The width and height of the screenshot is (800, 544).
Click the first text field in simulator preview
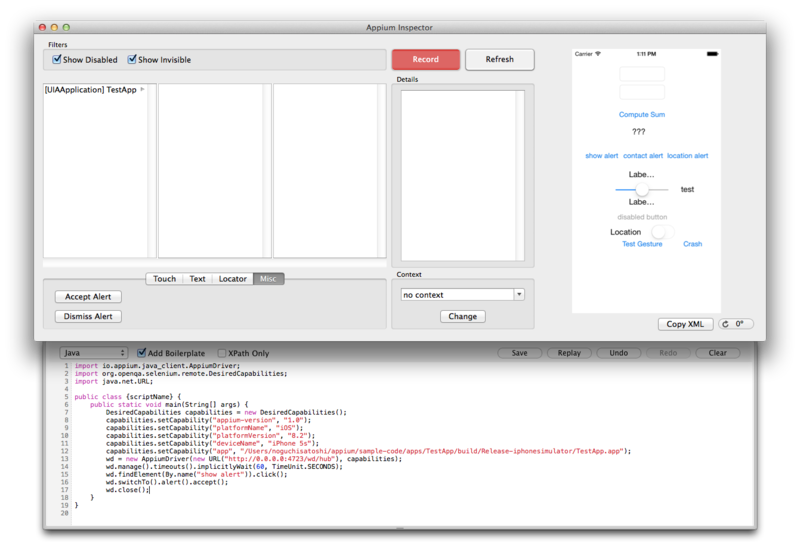click(x=642, y=74)
